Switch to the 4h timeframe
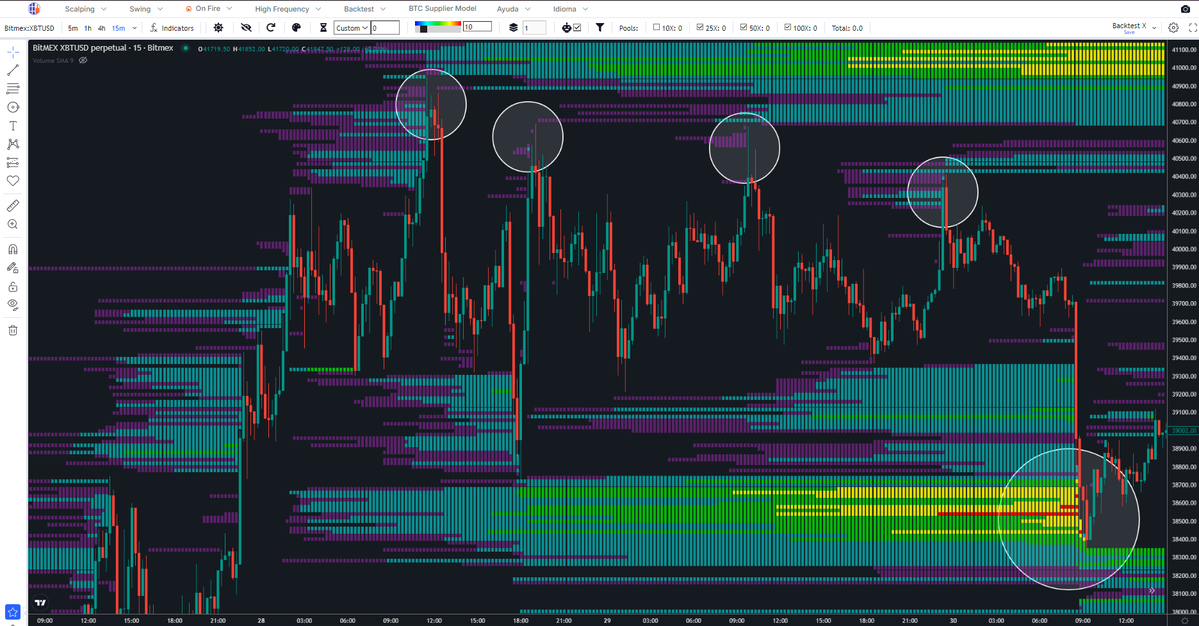1199x626 pixels. pos(102,28)
